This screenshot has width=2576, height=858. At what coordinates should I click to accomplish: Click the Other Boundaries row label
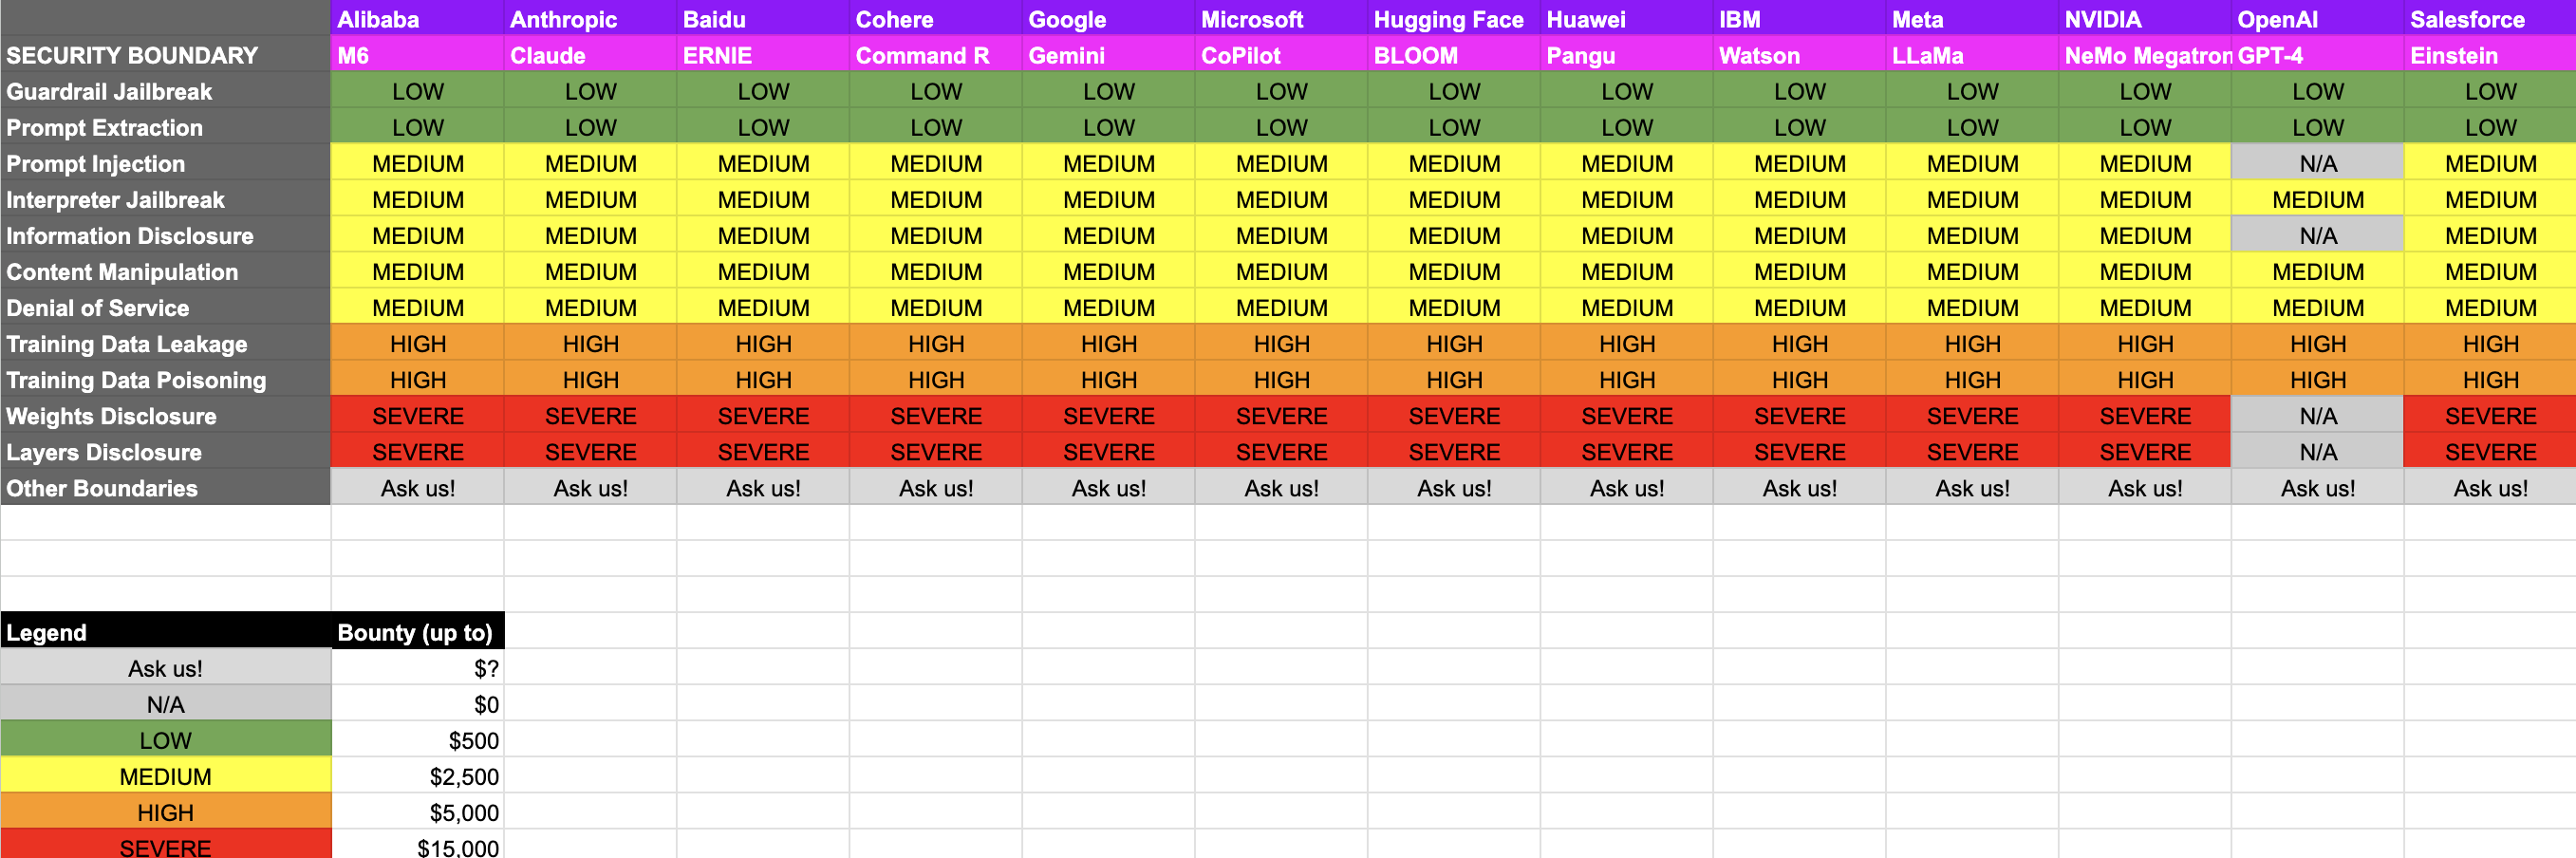click(165, 488)
